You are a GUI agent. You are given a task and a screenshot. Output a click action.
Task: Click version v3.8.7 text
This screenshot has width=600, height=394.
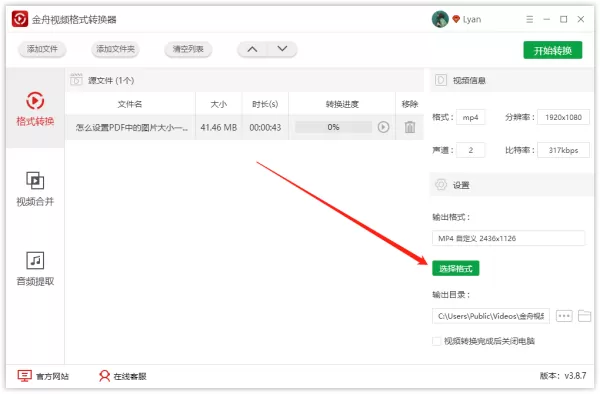pyautogui.click(x=563, y=376)
